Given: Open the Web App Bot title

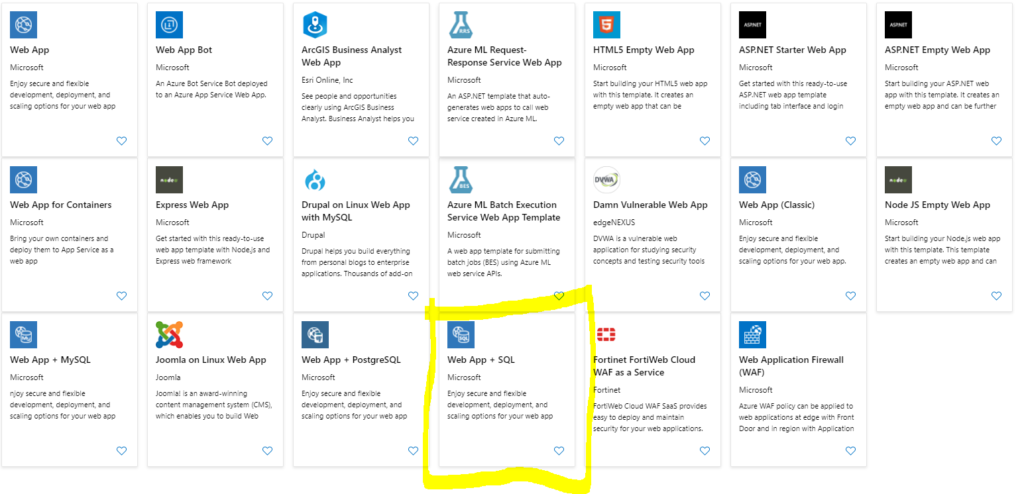Looking at the screenshot, I should (184, 50).
